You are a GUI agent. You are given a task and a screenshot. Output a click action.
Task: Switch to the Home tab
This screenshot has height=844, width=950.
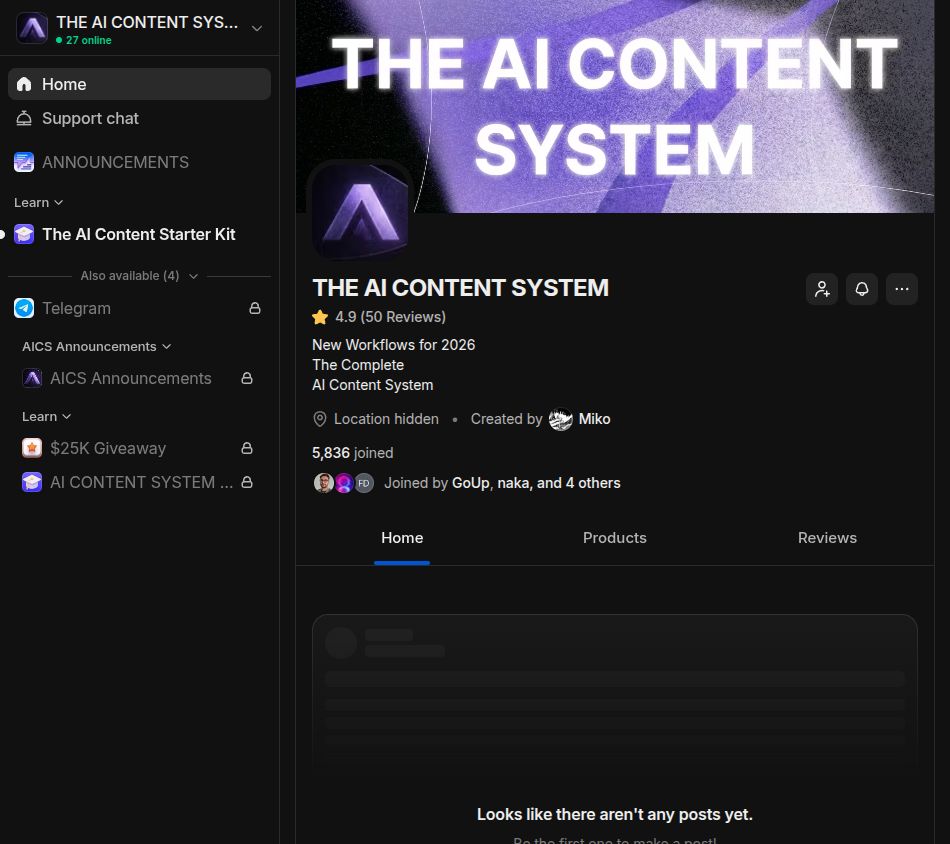[x=402, y=538]
